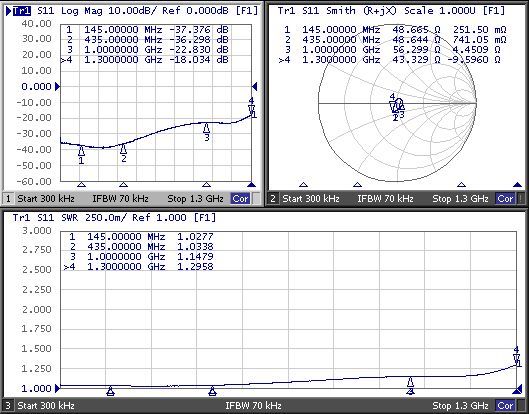Click the Scale 1.000U value in Smith title
The image size is (529, 414).
pyautogui.click(x=440, y=11)
